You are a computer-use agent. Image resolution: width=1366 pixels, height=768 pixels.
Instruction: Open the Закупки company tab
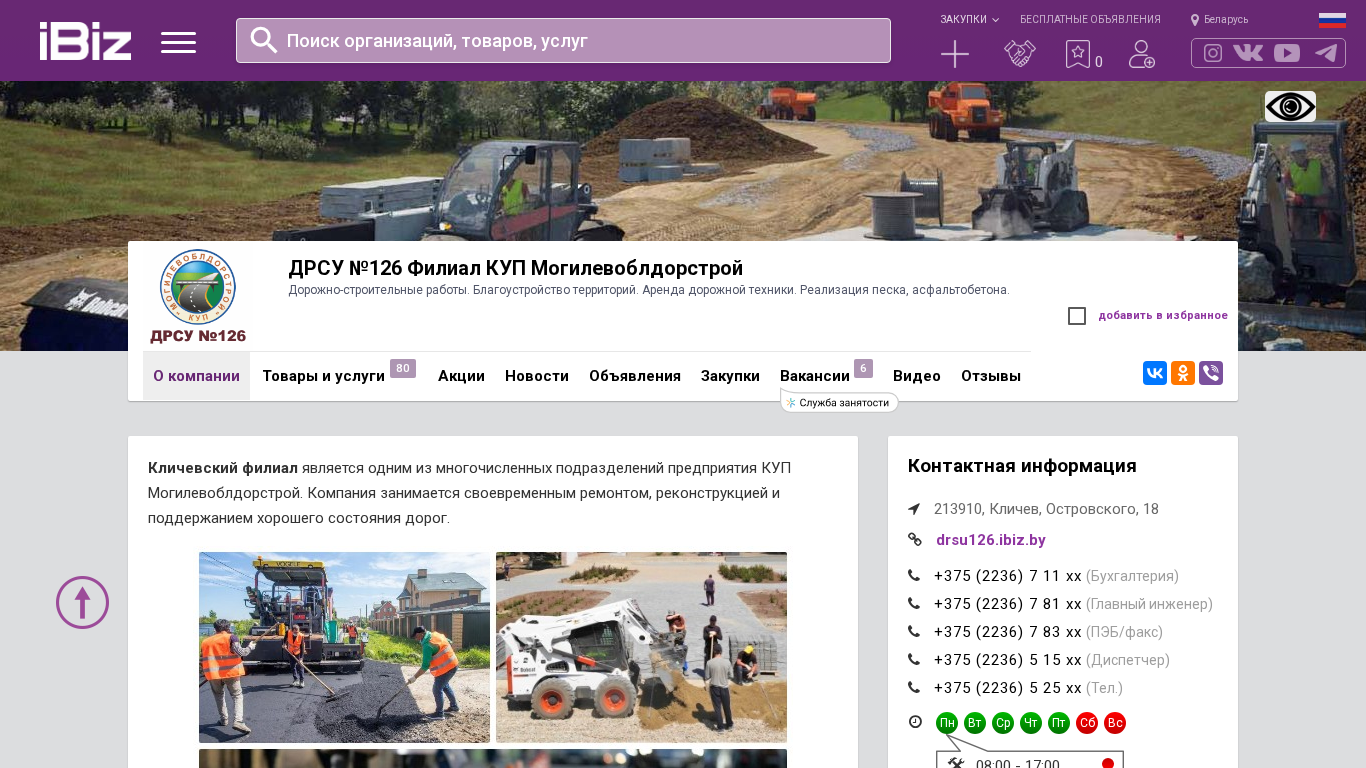(730, 376)
